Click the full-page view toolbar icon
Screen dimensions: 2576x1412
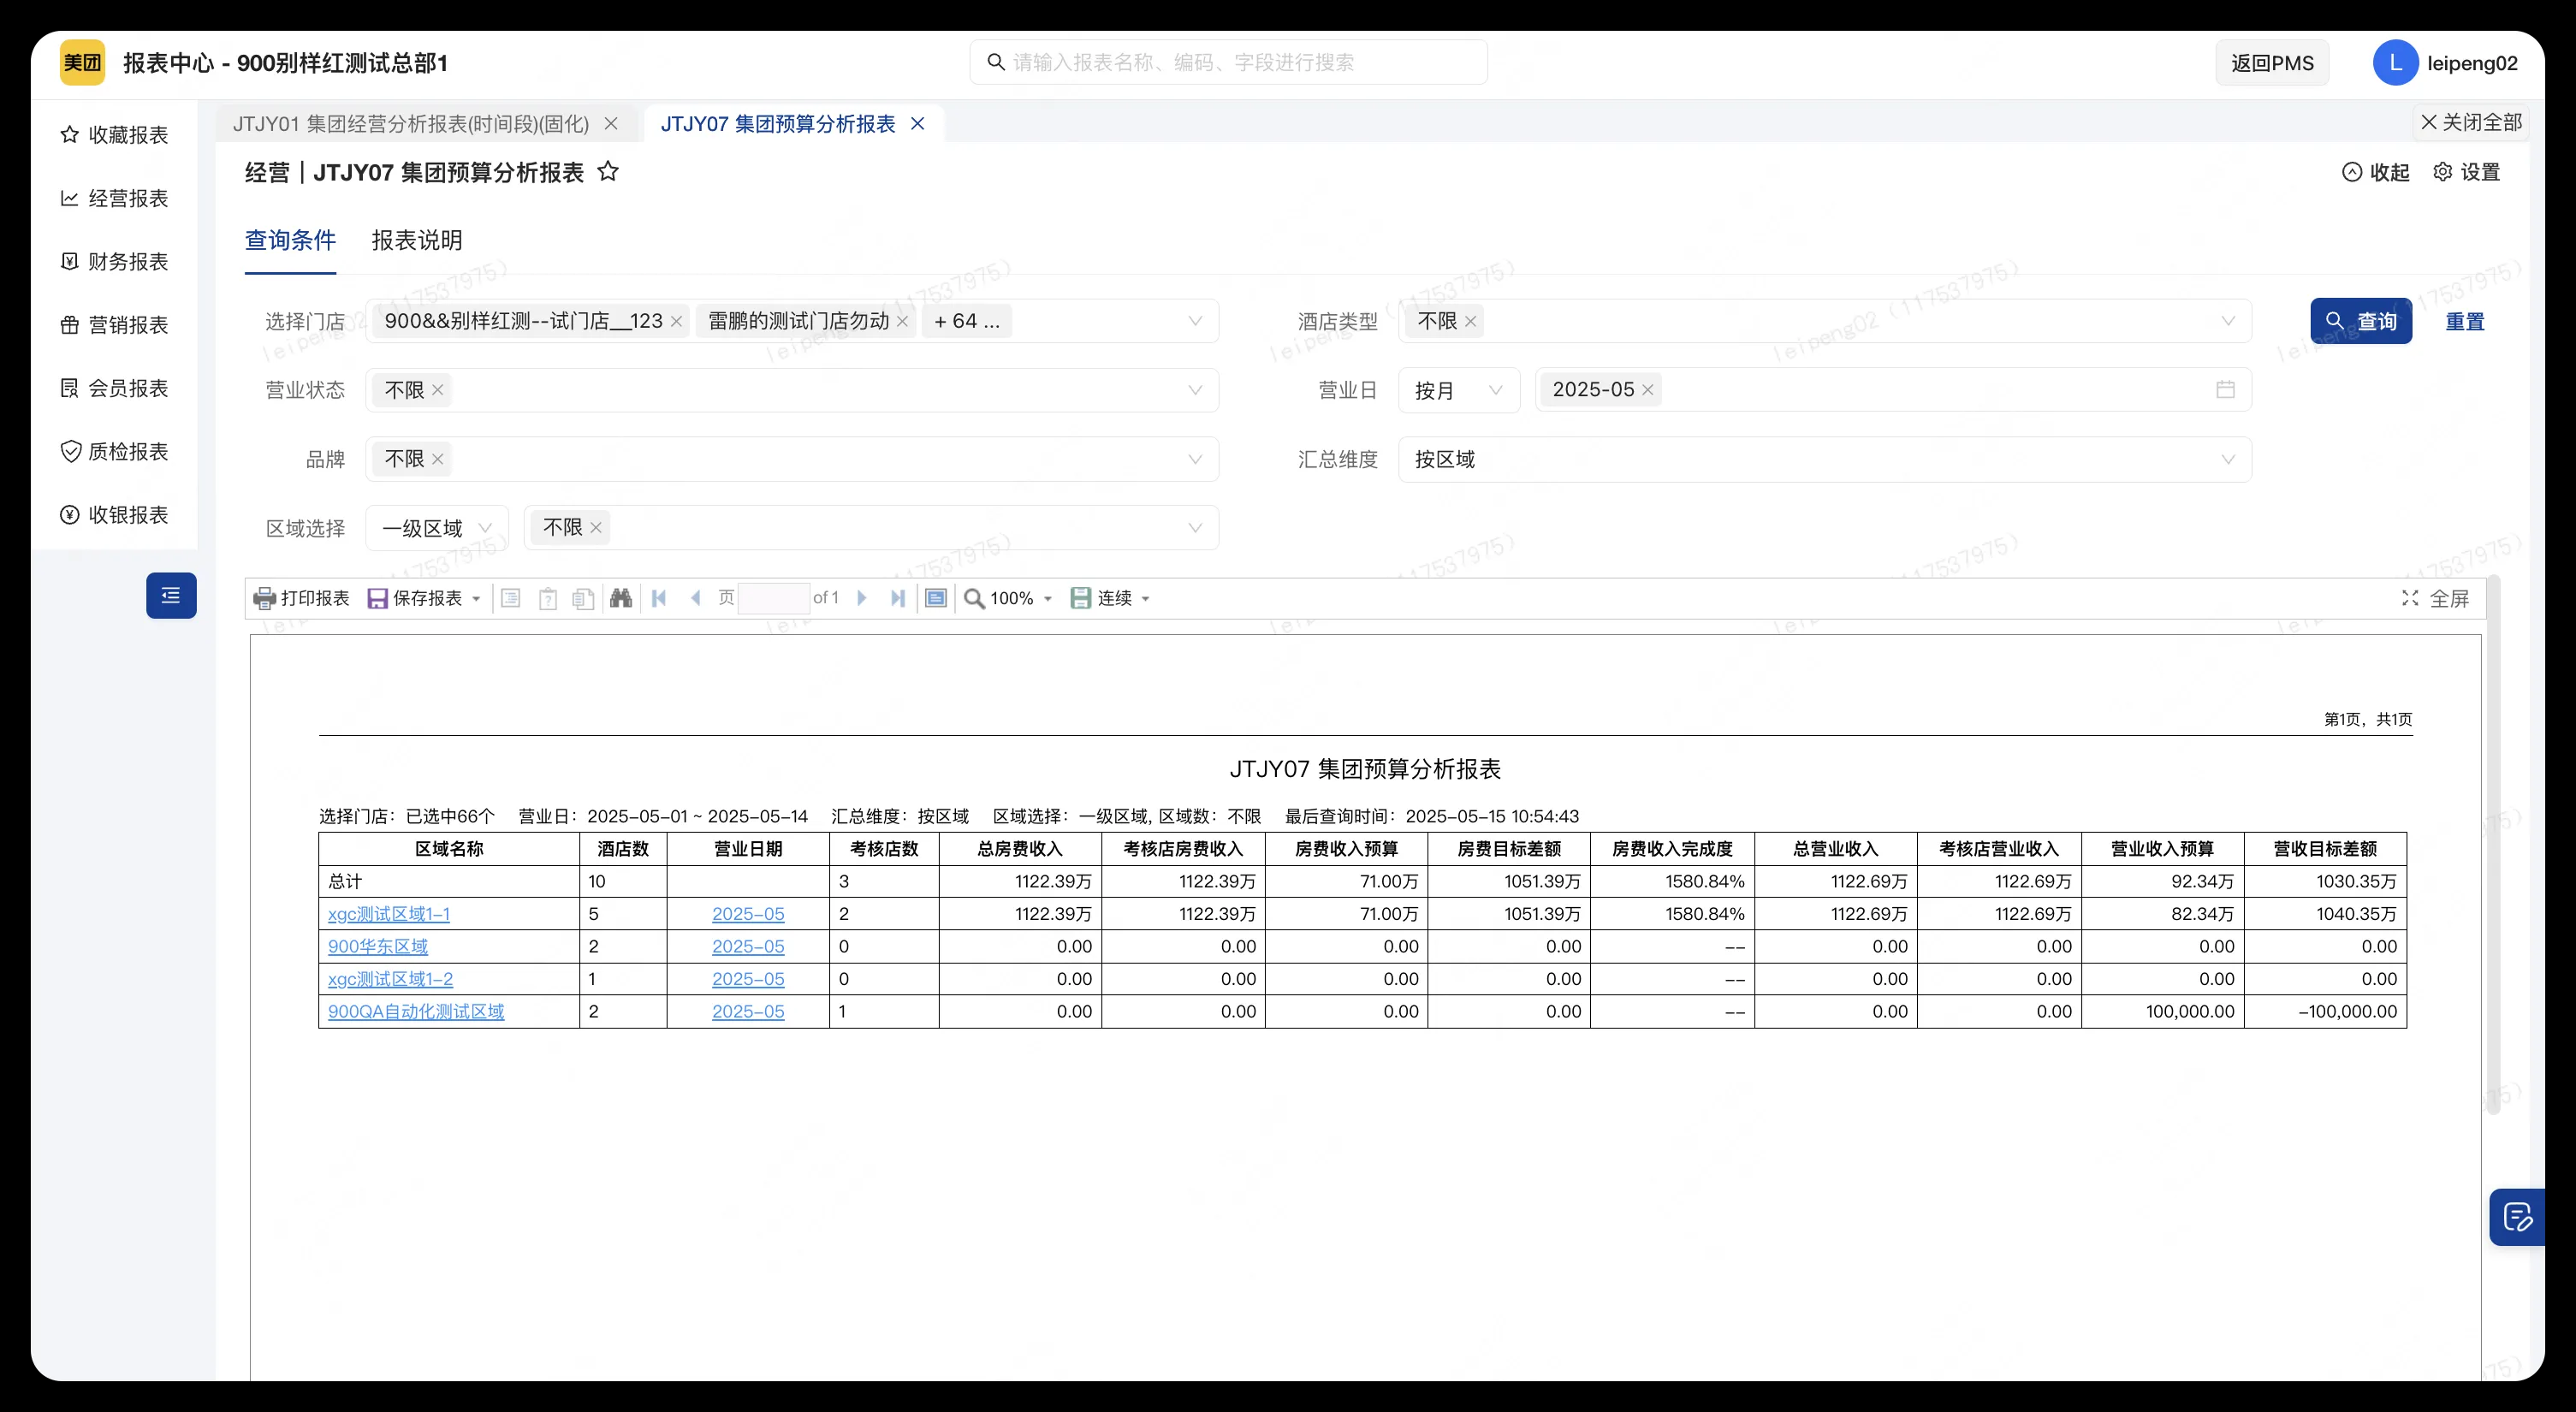tap(936, 599)
